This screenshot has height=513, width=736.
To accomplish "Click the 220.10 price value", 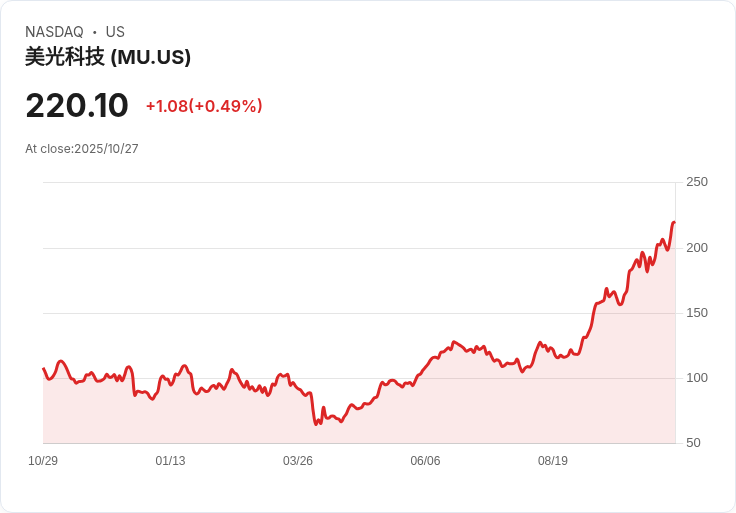I will pos(77,106).
